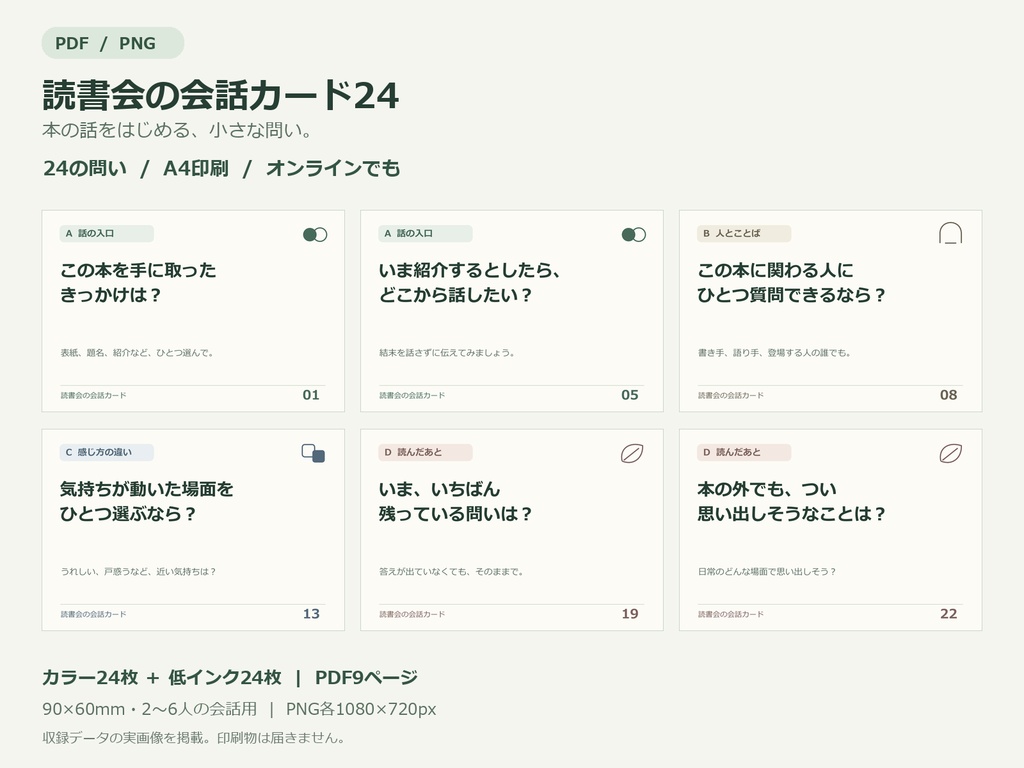Click the text '90×60mm・2〜6人の会話用'
The height and width of the screenshot is (768, 1024).
pyautogui.click(x=150, y=709)
